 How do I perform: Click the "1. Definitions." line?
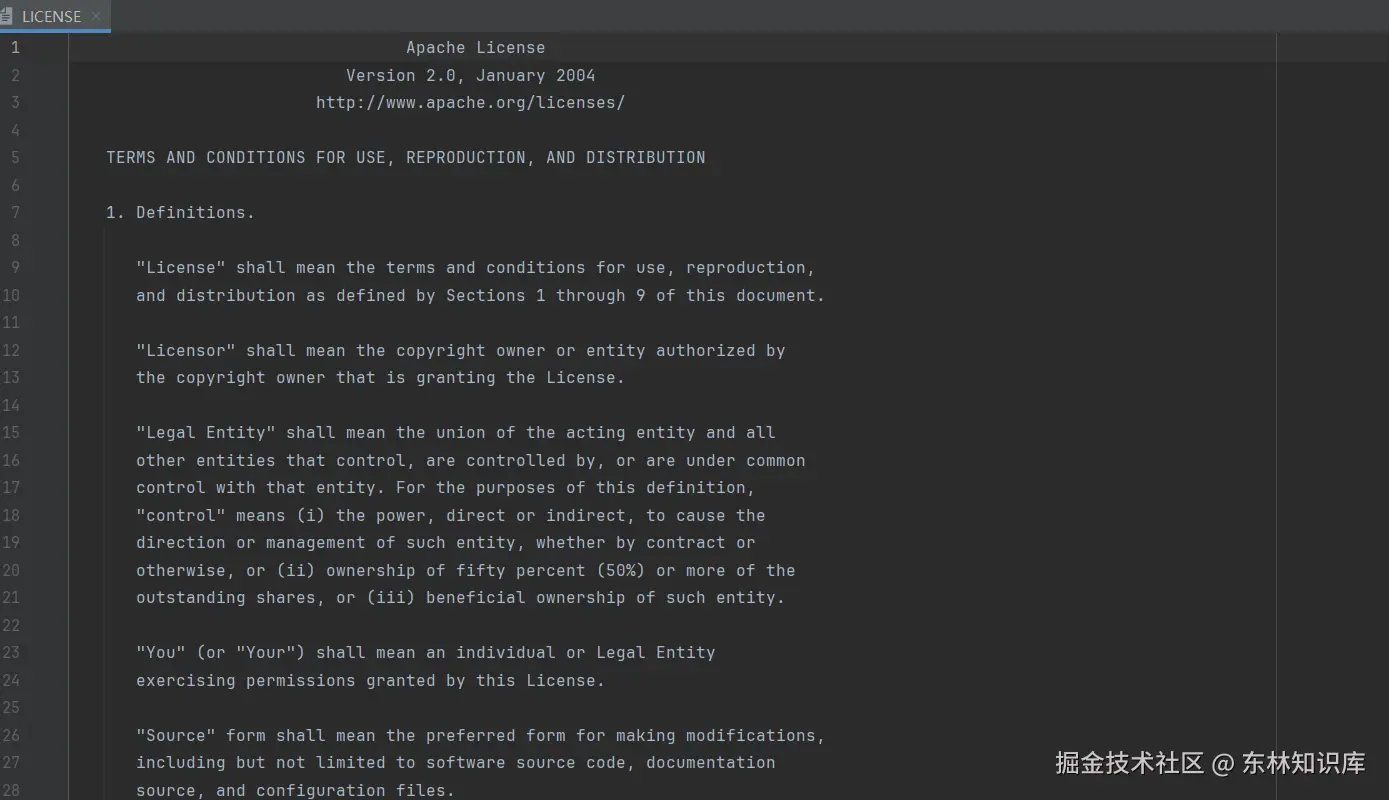[x=181, y=212]
